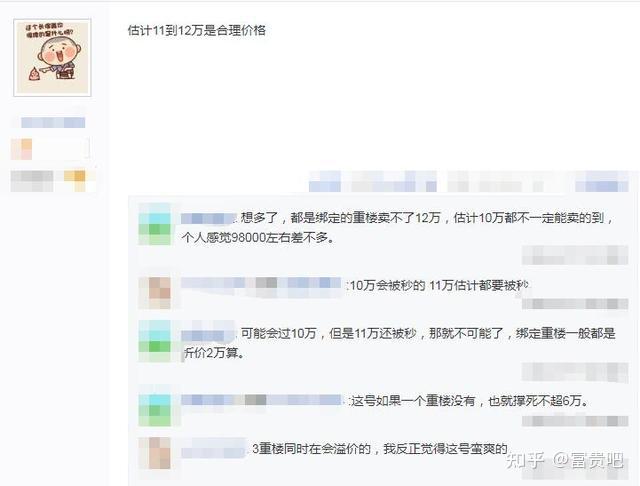Screen dimensions: 640x486
Task: Click brown avatar beside "10万会被秒的" reply
Action: coord(155,293)
